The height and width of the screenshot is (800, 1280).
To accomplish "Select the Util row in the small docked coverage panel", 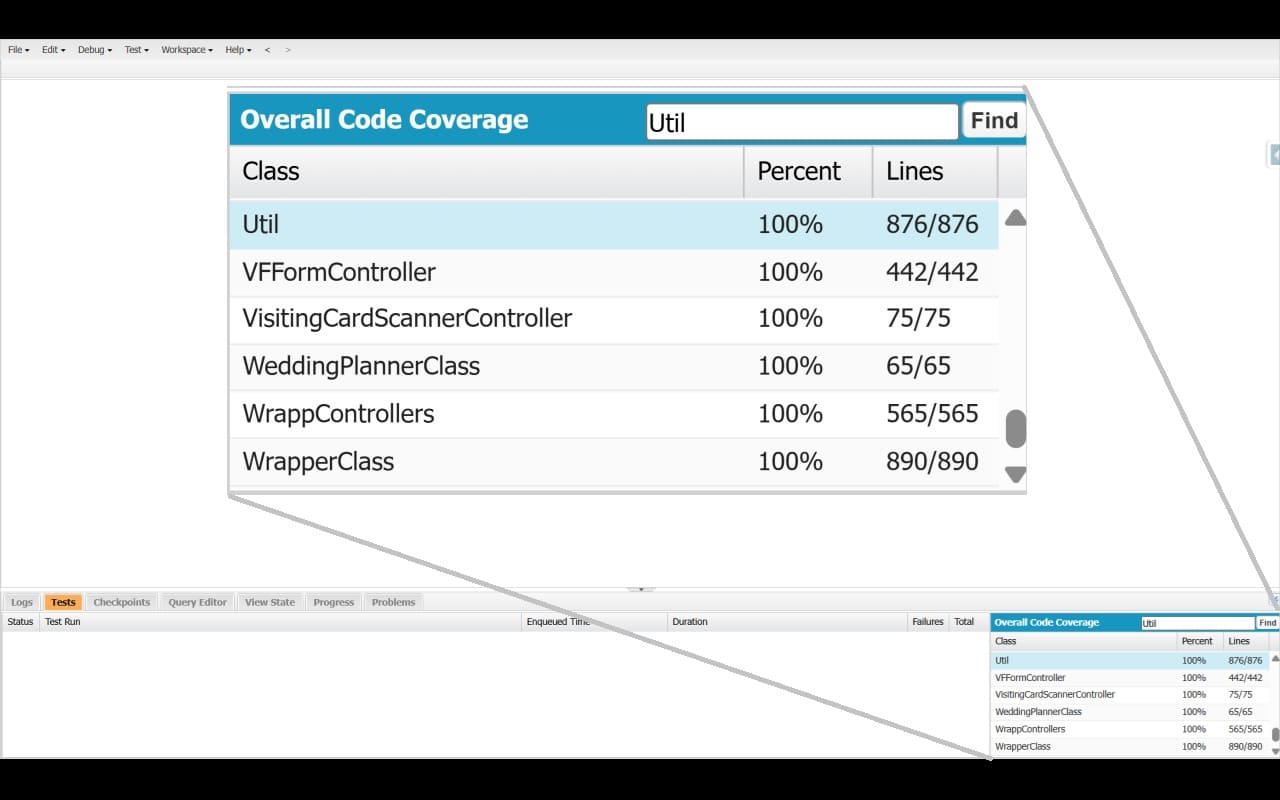I will click(1130, 660).
